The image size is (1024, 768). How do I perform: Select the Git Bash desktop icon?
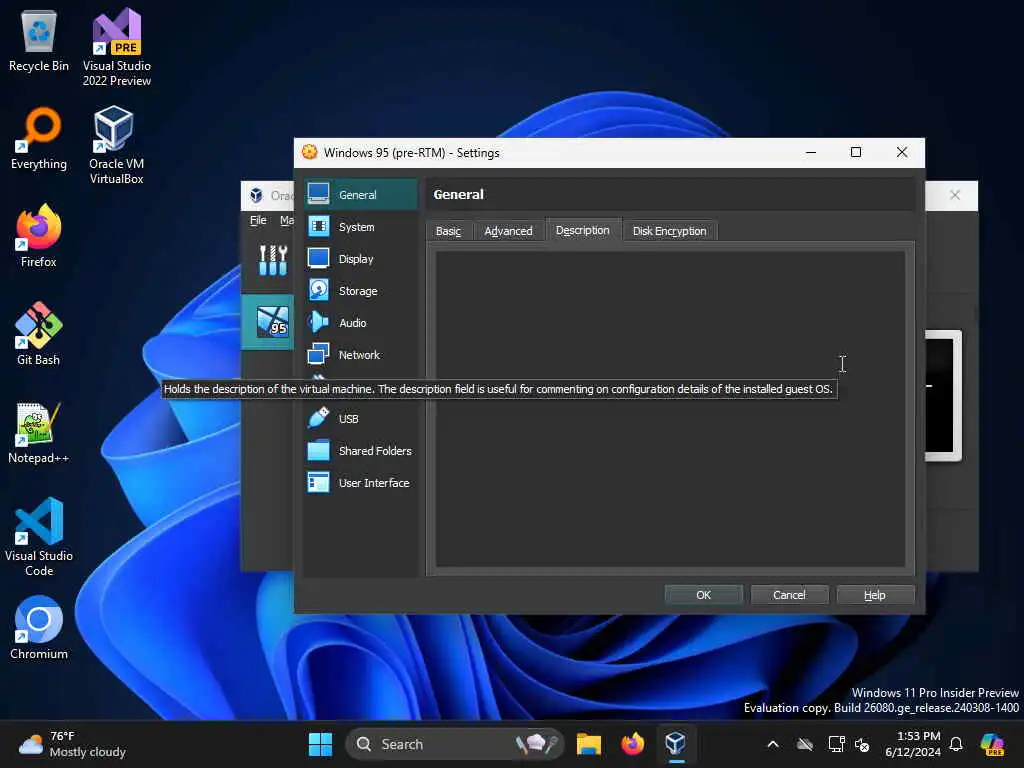pos(39,334)
